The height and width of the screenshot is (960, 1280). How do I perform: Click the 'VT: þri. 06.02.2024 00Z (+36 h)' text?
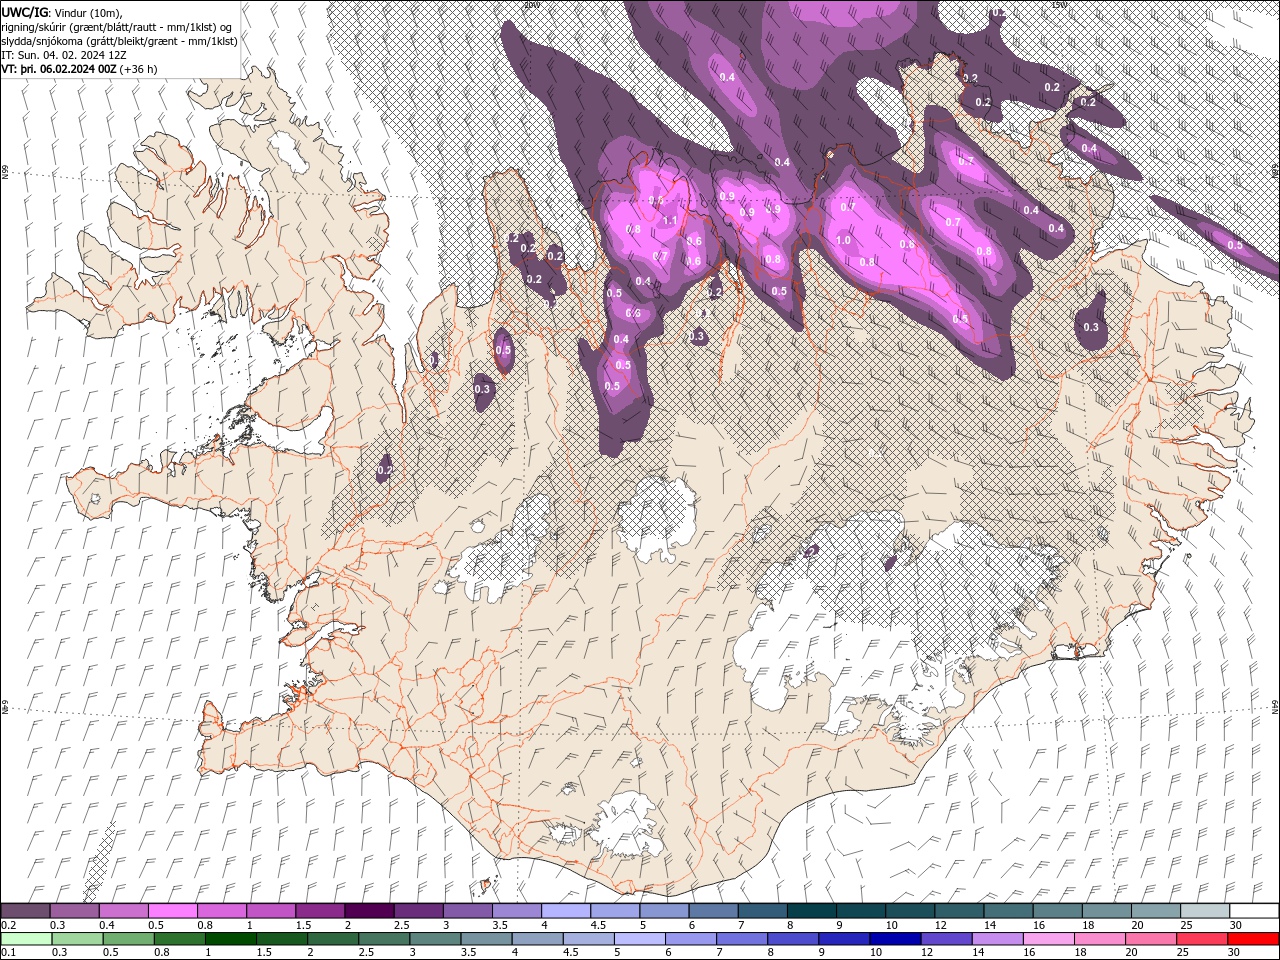pos(79,69)
